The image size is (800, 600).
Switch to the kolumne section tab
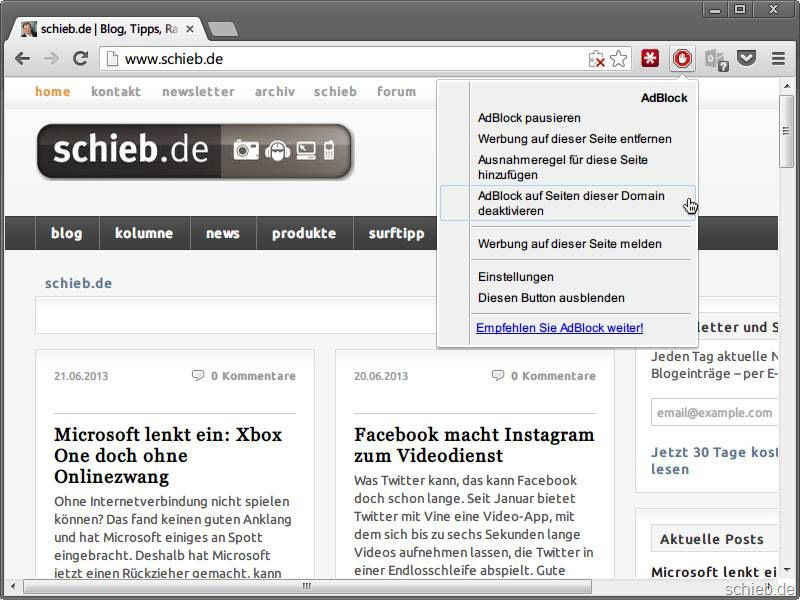[144, 233]
